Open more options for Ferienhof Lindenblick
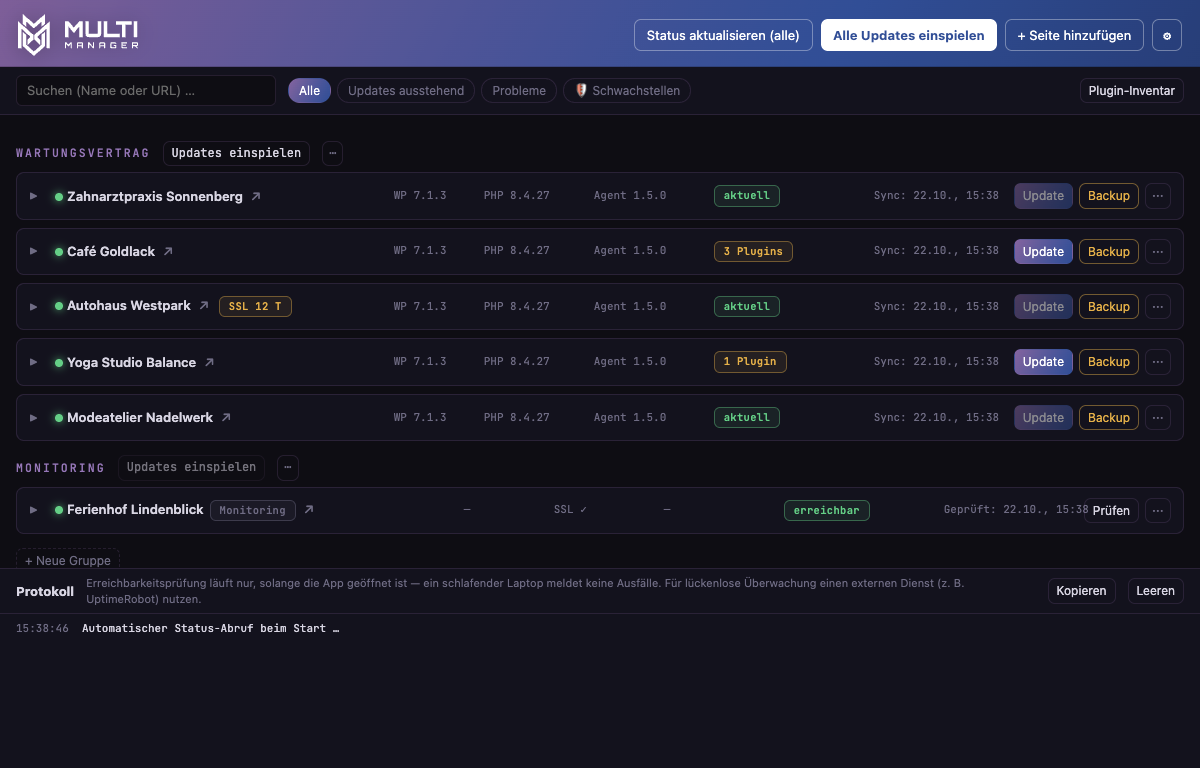The height and width of the screenshot is (768, 1200). 1158,511
